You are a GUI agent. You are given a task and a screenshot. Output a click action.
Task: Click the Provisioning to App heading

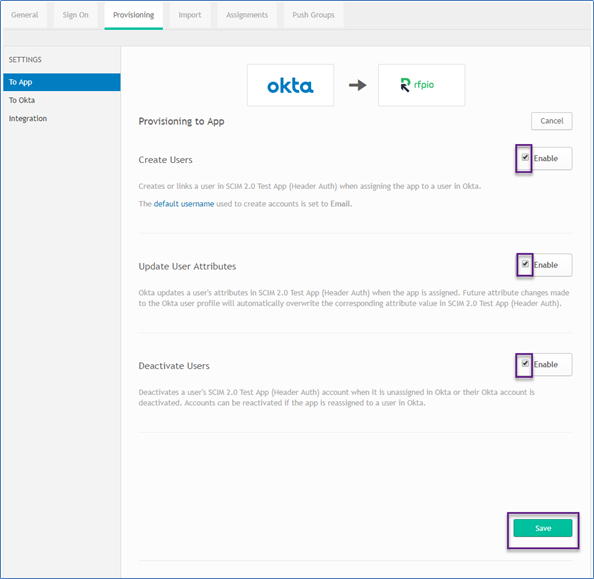pyautogui.click(x=181, y=122)
